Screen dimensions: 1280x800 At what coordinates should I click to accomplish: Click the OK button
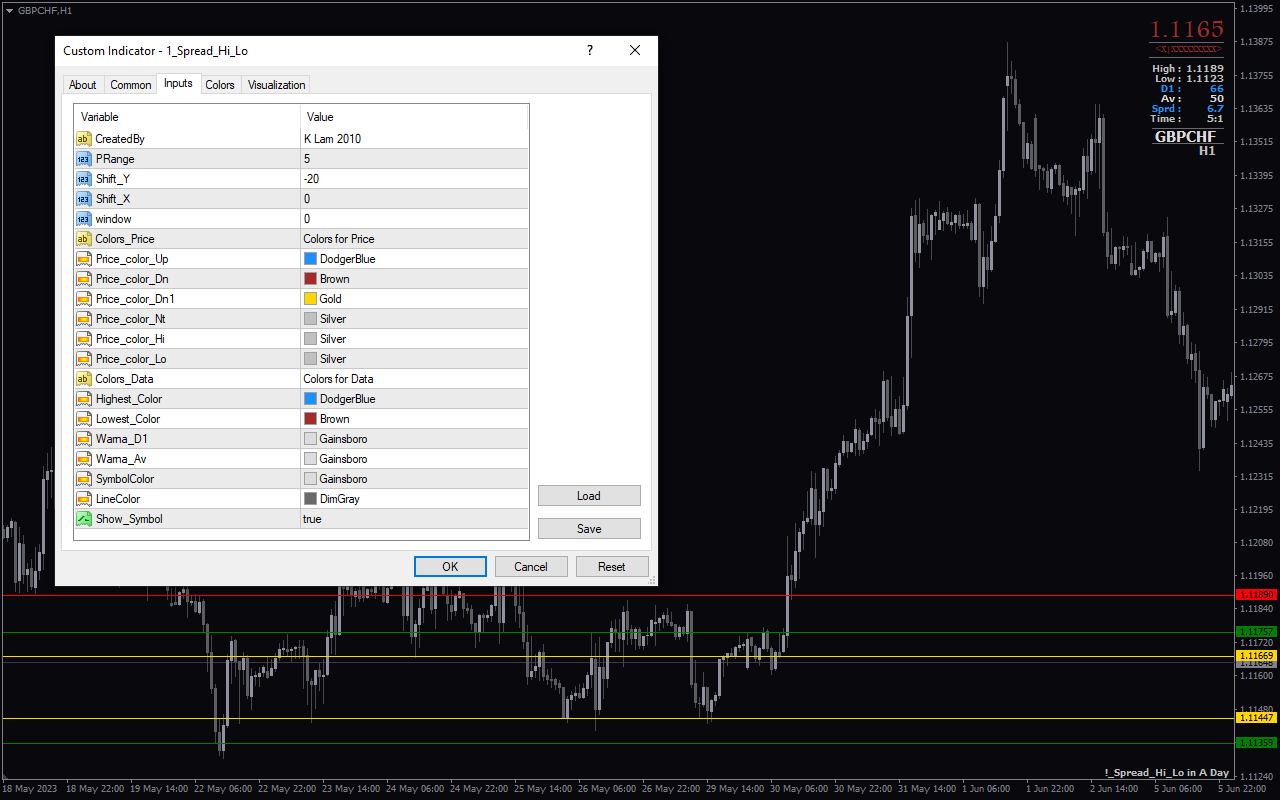point(450,567)
